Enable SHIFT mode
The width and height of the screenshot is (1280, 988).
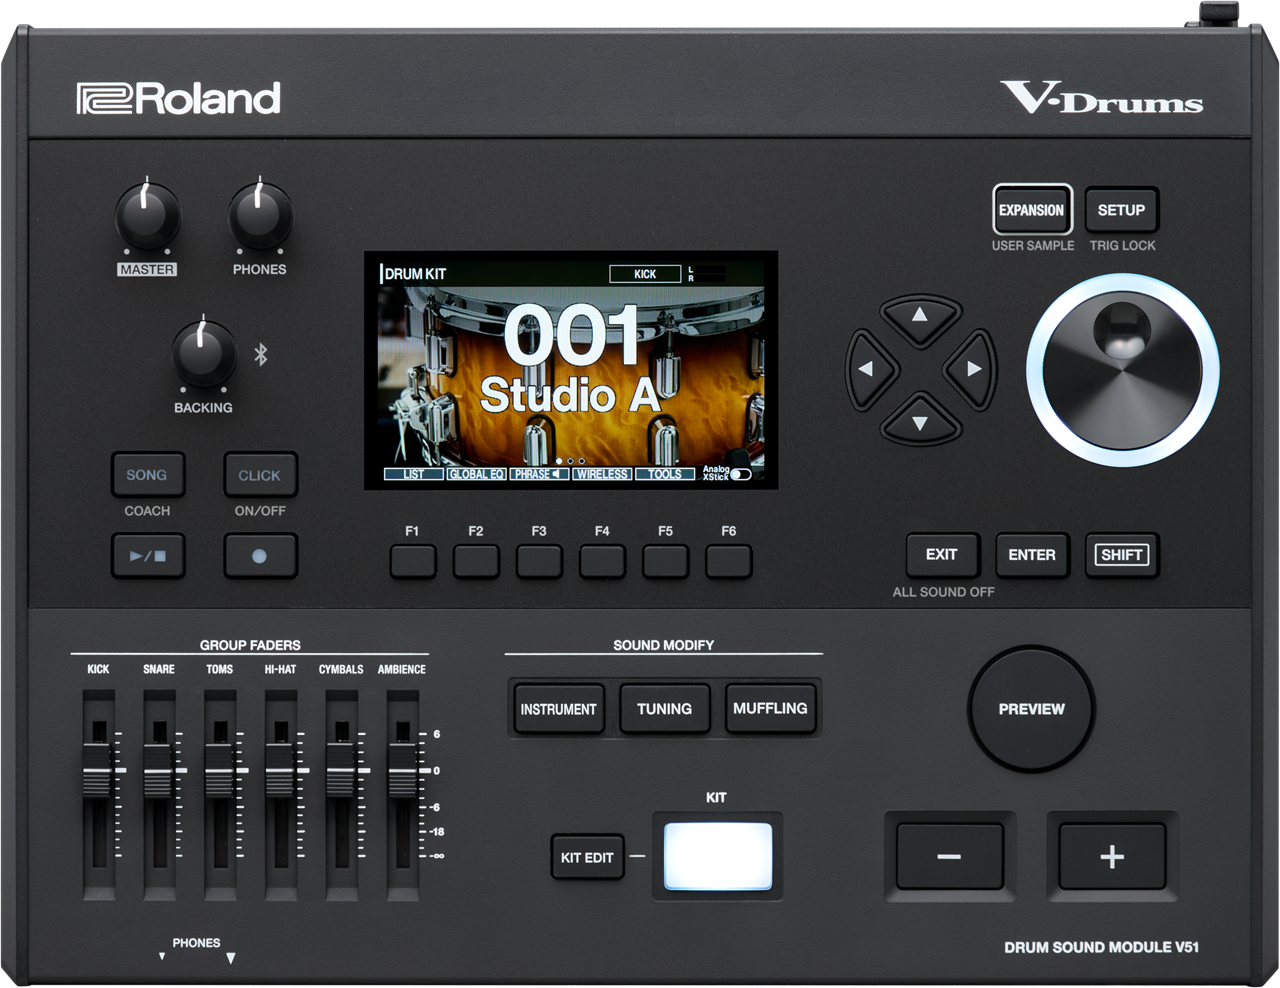tap(1121, 555)
